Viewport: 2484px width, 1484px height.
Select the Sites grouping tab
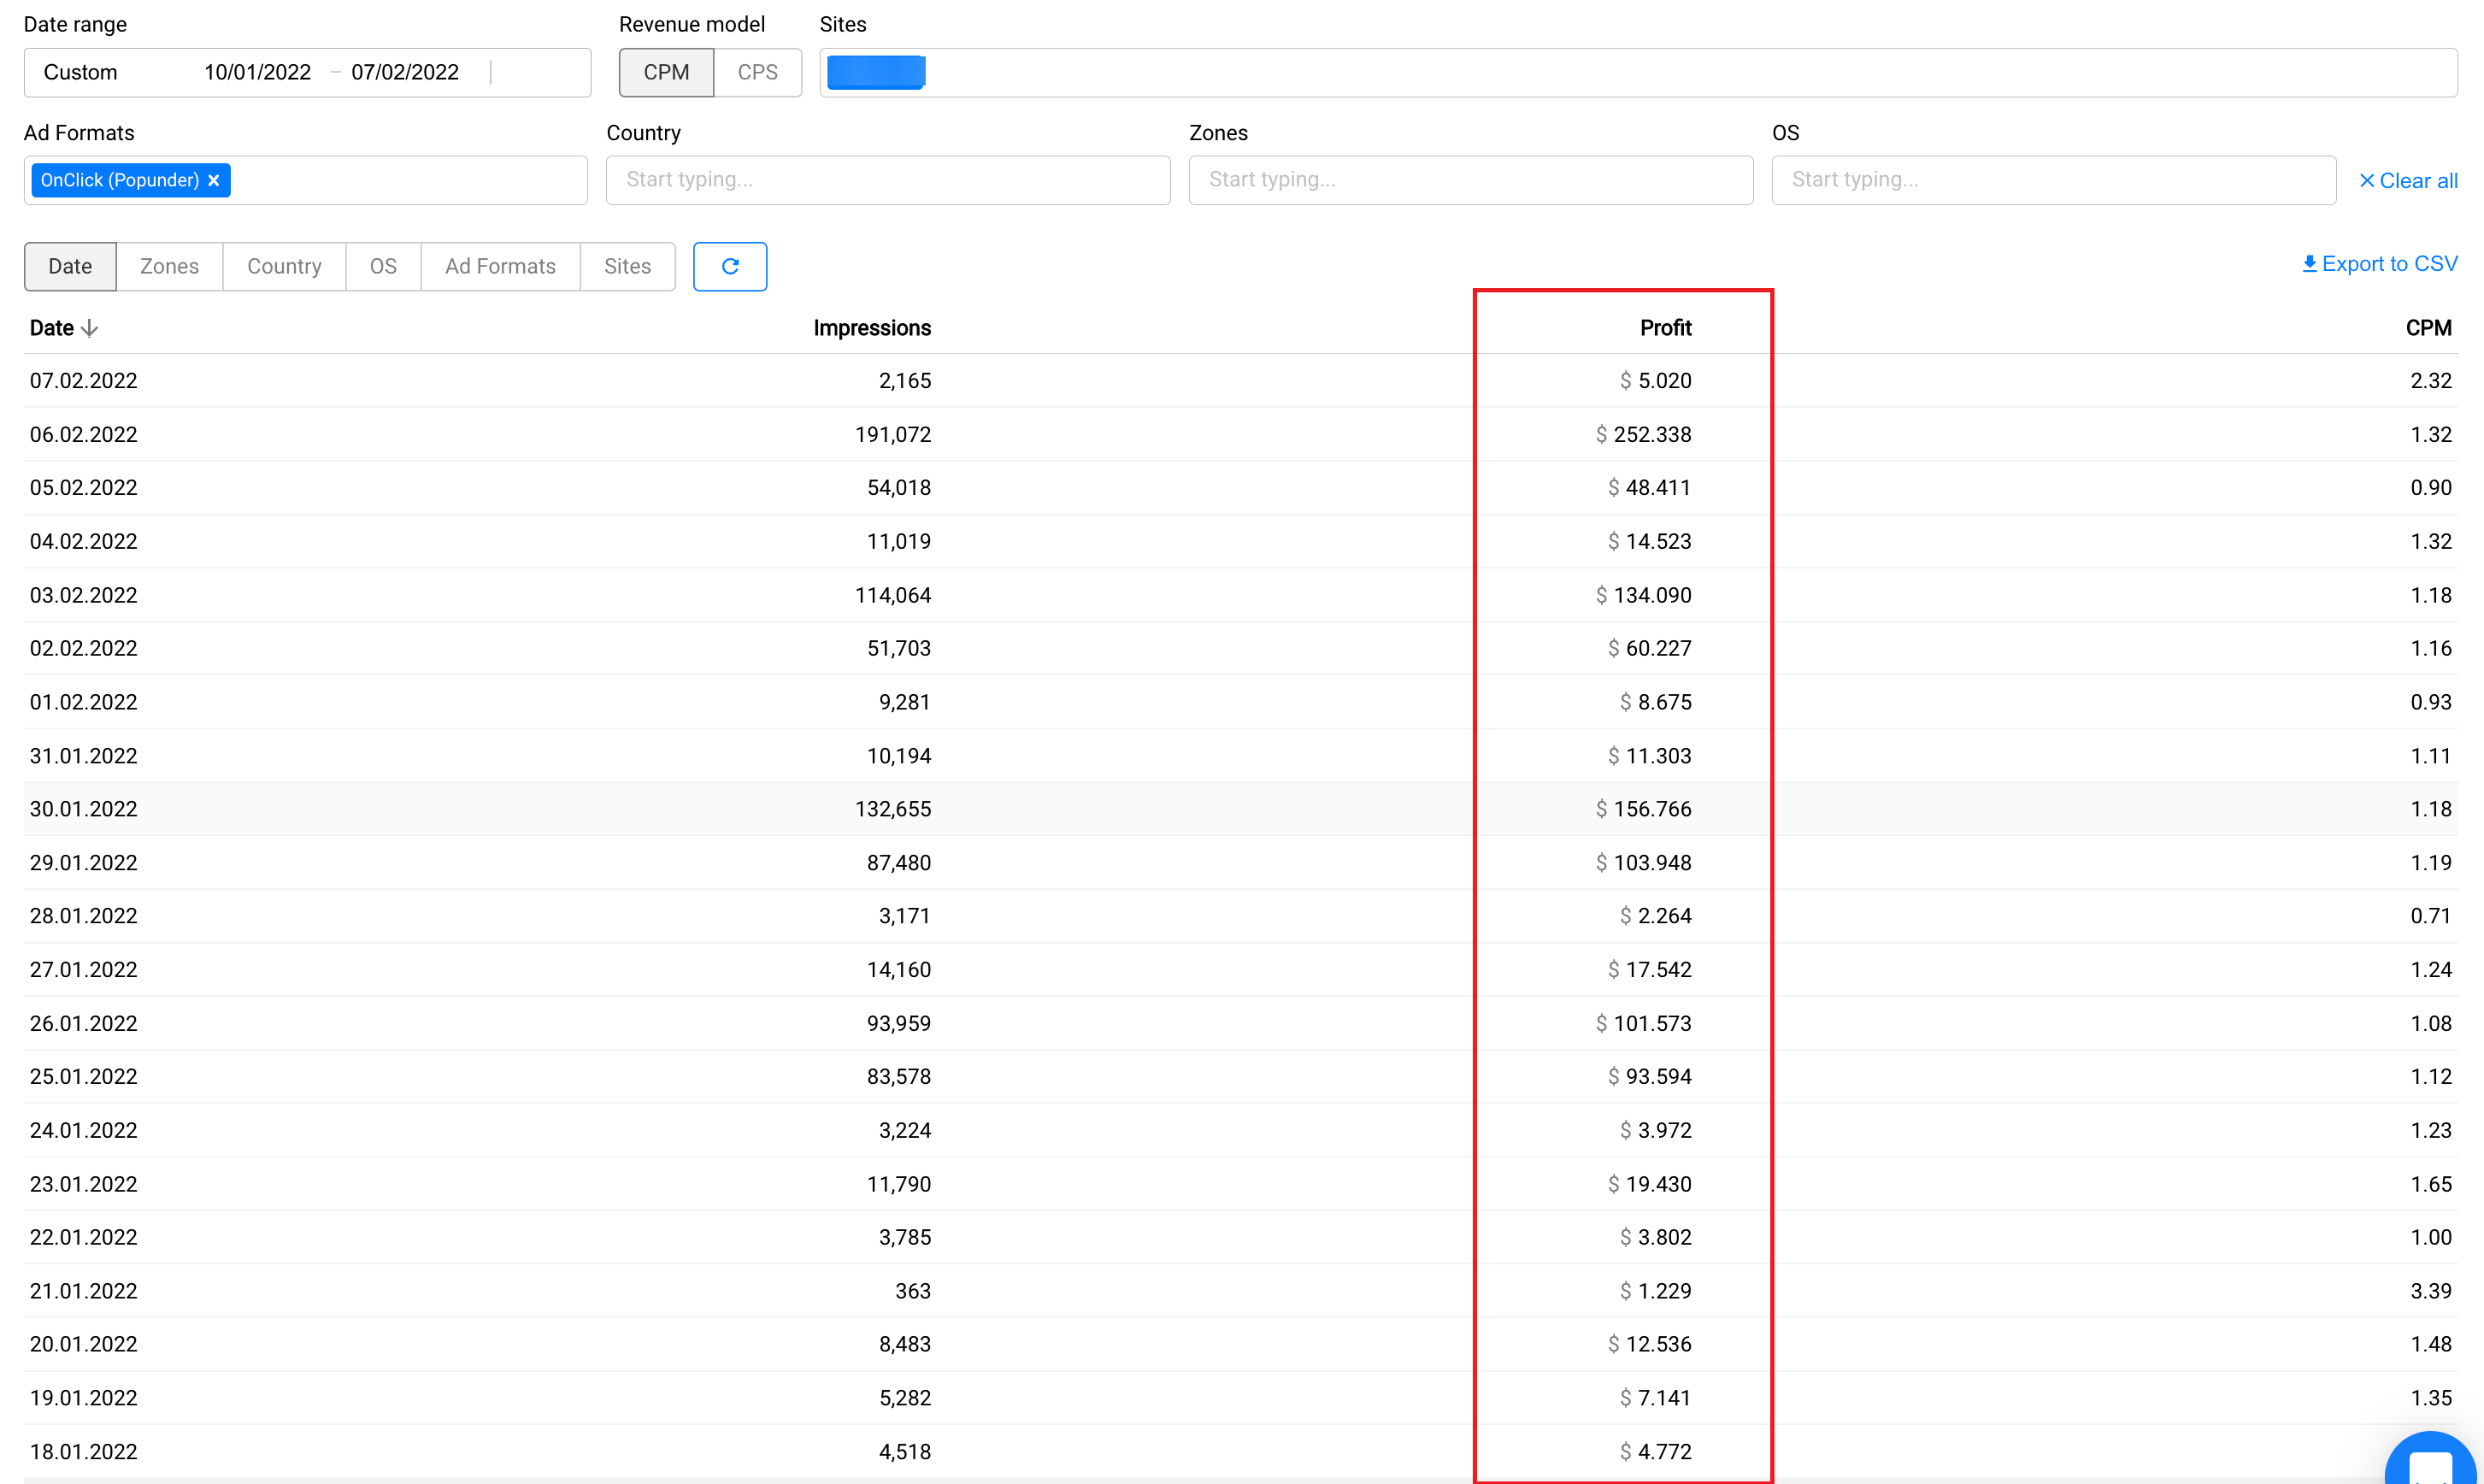[627, 266]
